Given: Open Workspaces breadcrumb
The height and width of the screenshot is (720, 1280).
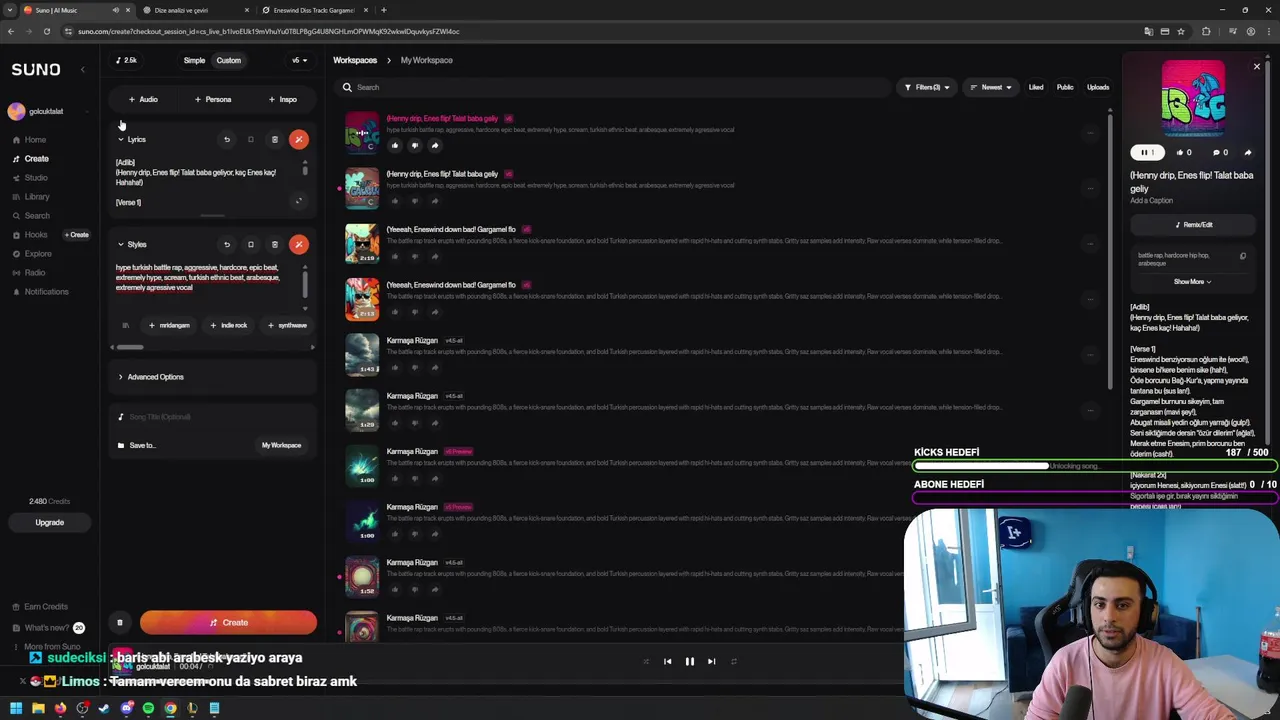Looking at the screenshot, I should click(x=355, y=60).
